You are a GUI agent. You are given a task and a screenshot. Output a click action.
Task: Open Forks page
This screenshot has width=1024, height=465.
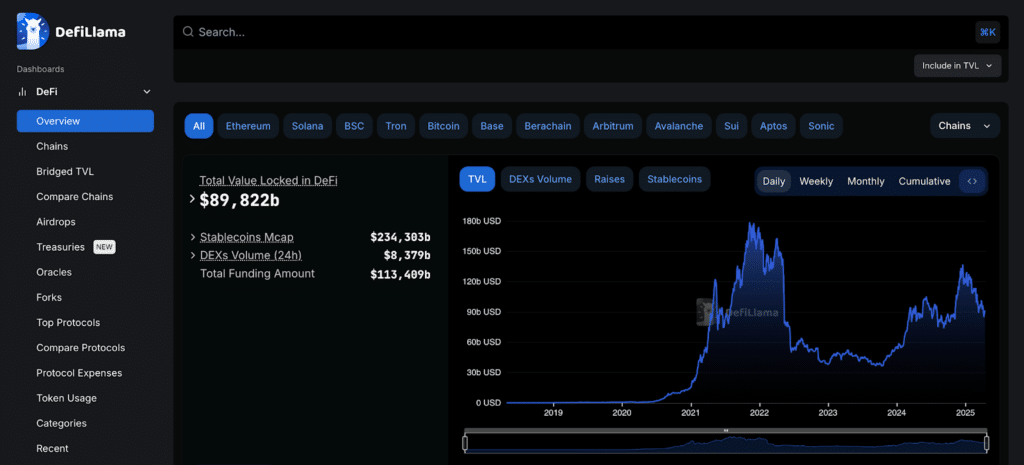tap(49, 297)
